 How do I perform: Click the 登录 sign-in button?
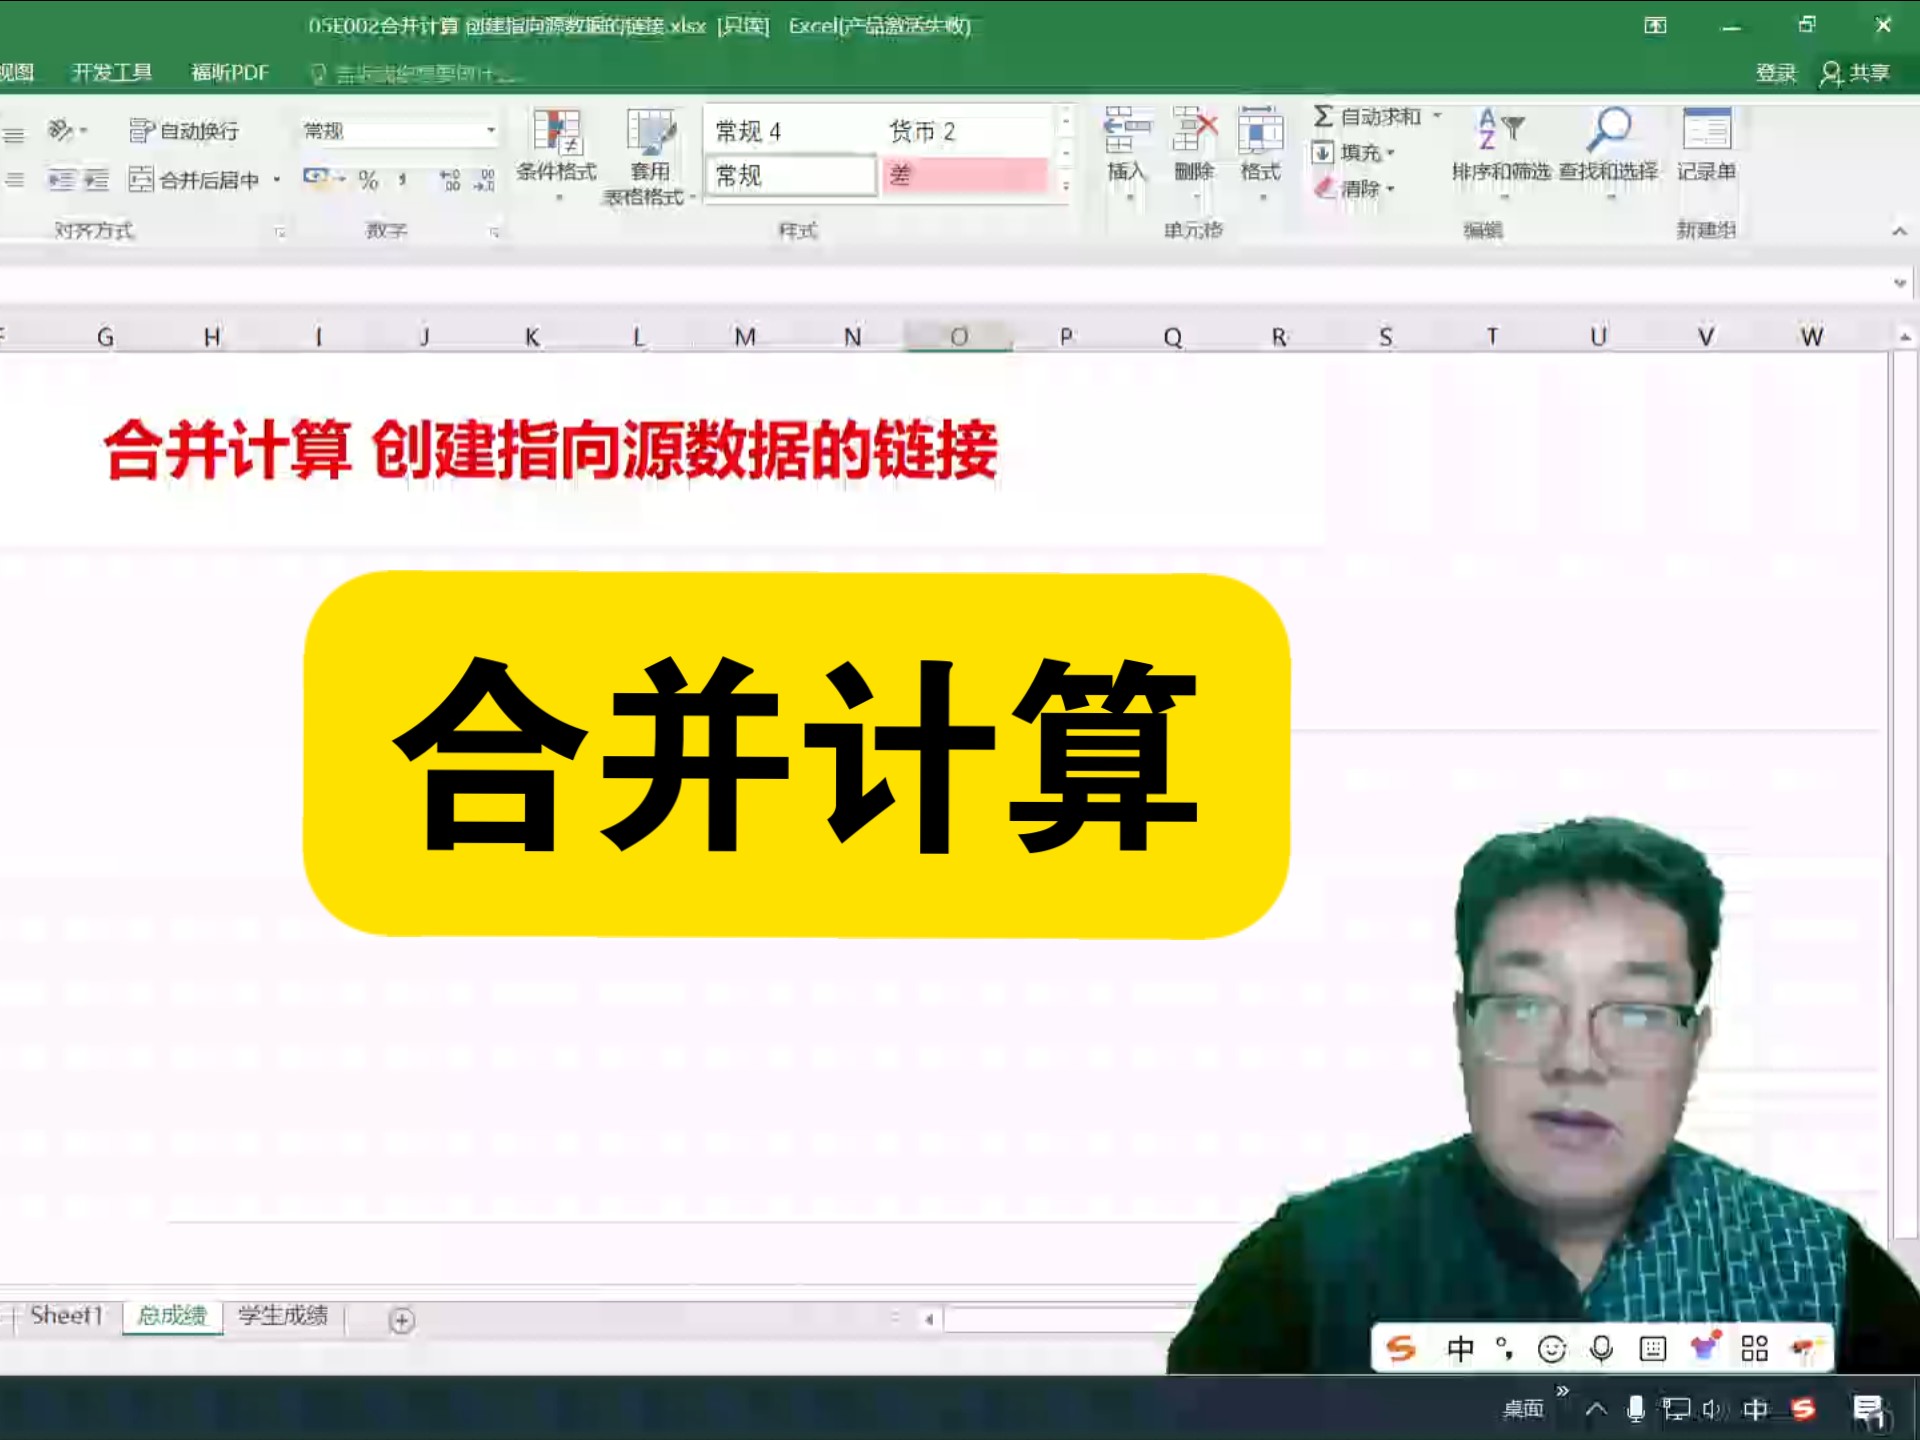(1776, 72)
